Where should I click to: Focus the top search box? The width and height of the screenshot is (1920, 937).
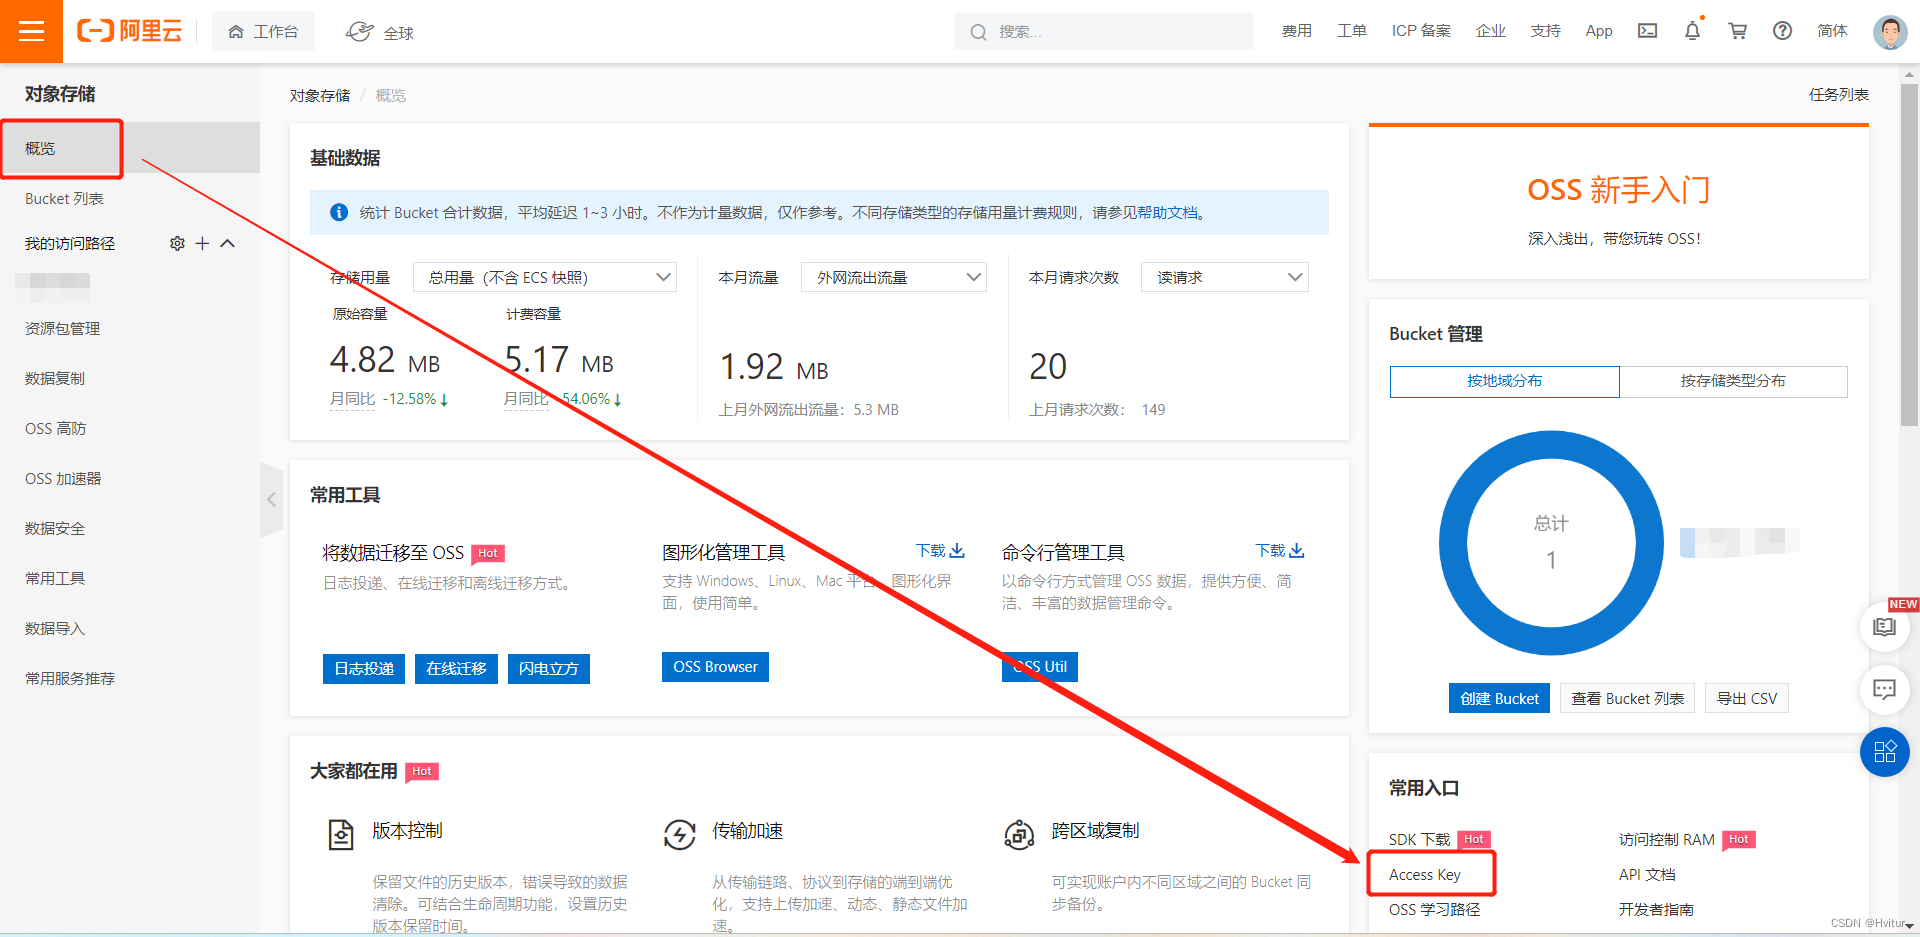click(1104, 32)
